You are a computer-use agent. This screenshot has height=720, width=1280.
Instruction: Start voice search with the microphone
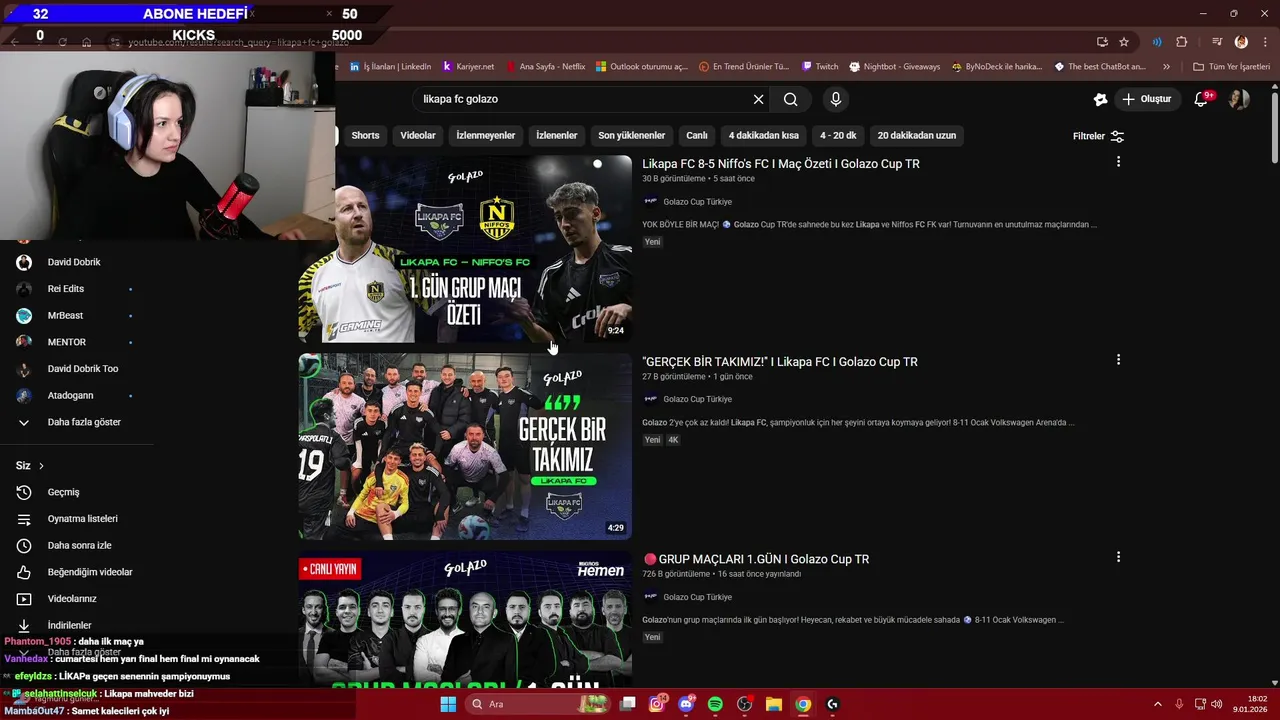[836, 99]
